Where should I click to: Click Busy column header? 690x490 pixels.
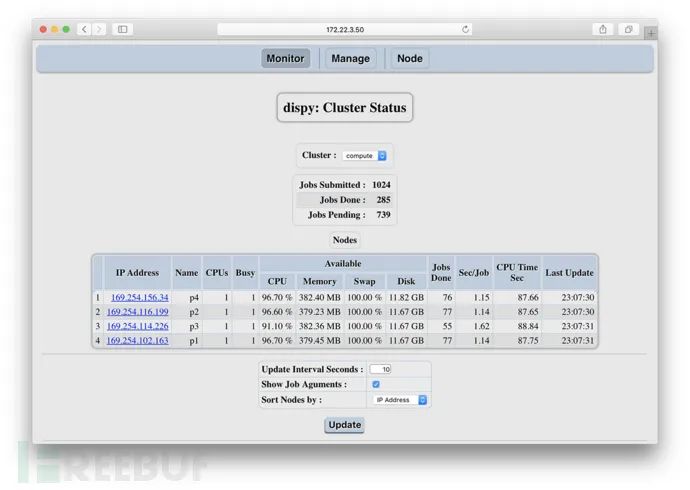click(245, 273)
